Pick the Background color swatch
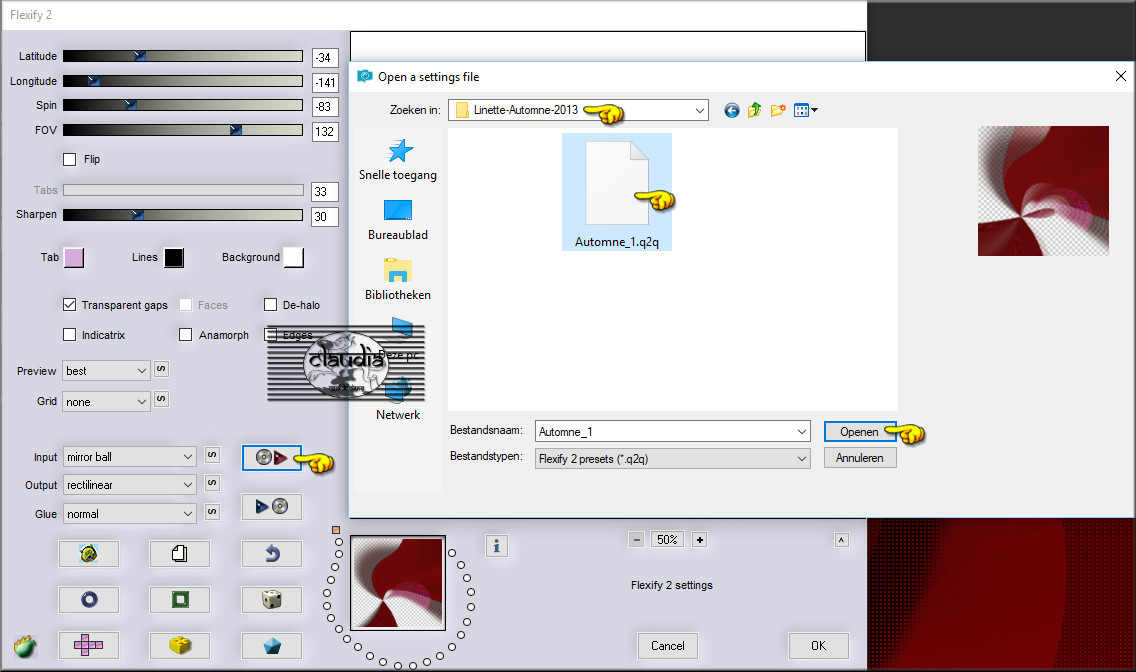Viewport: 1136px width, 672px height. [293, 258]
